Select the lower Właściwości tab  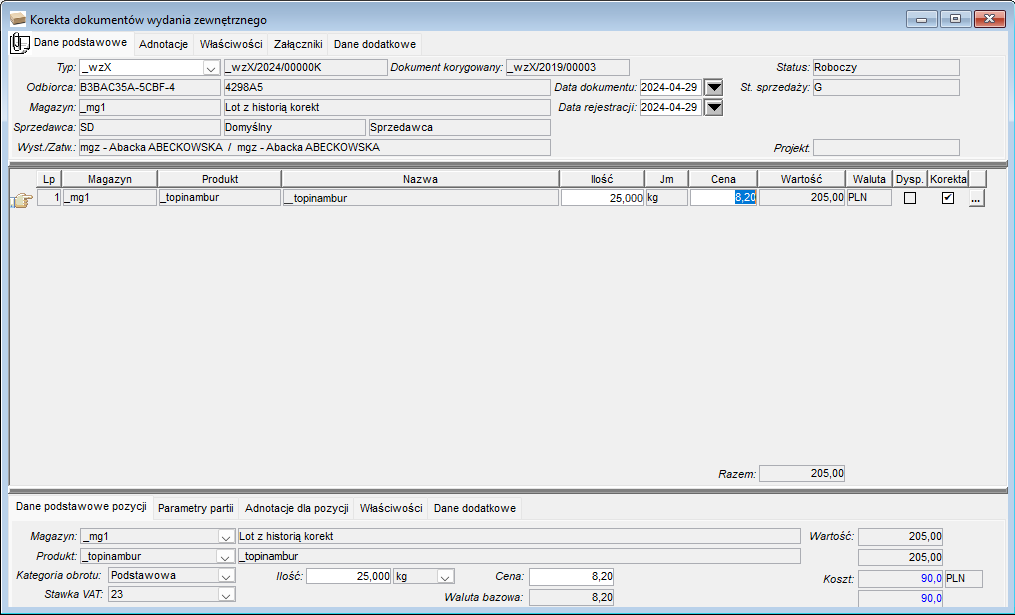click(391, 508)
